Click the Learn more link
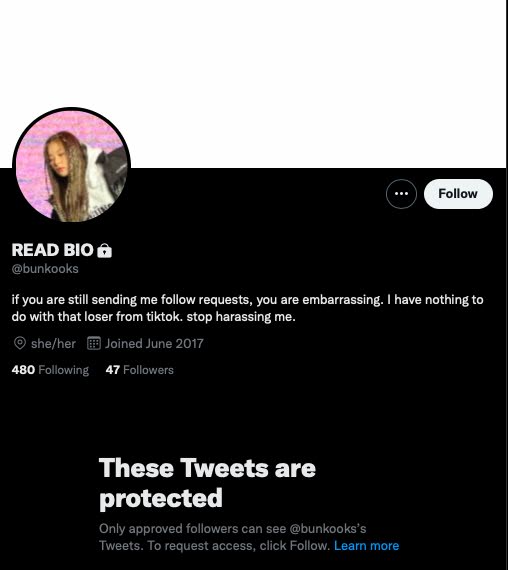 pos(367,546)
